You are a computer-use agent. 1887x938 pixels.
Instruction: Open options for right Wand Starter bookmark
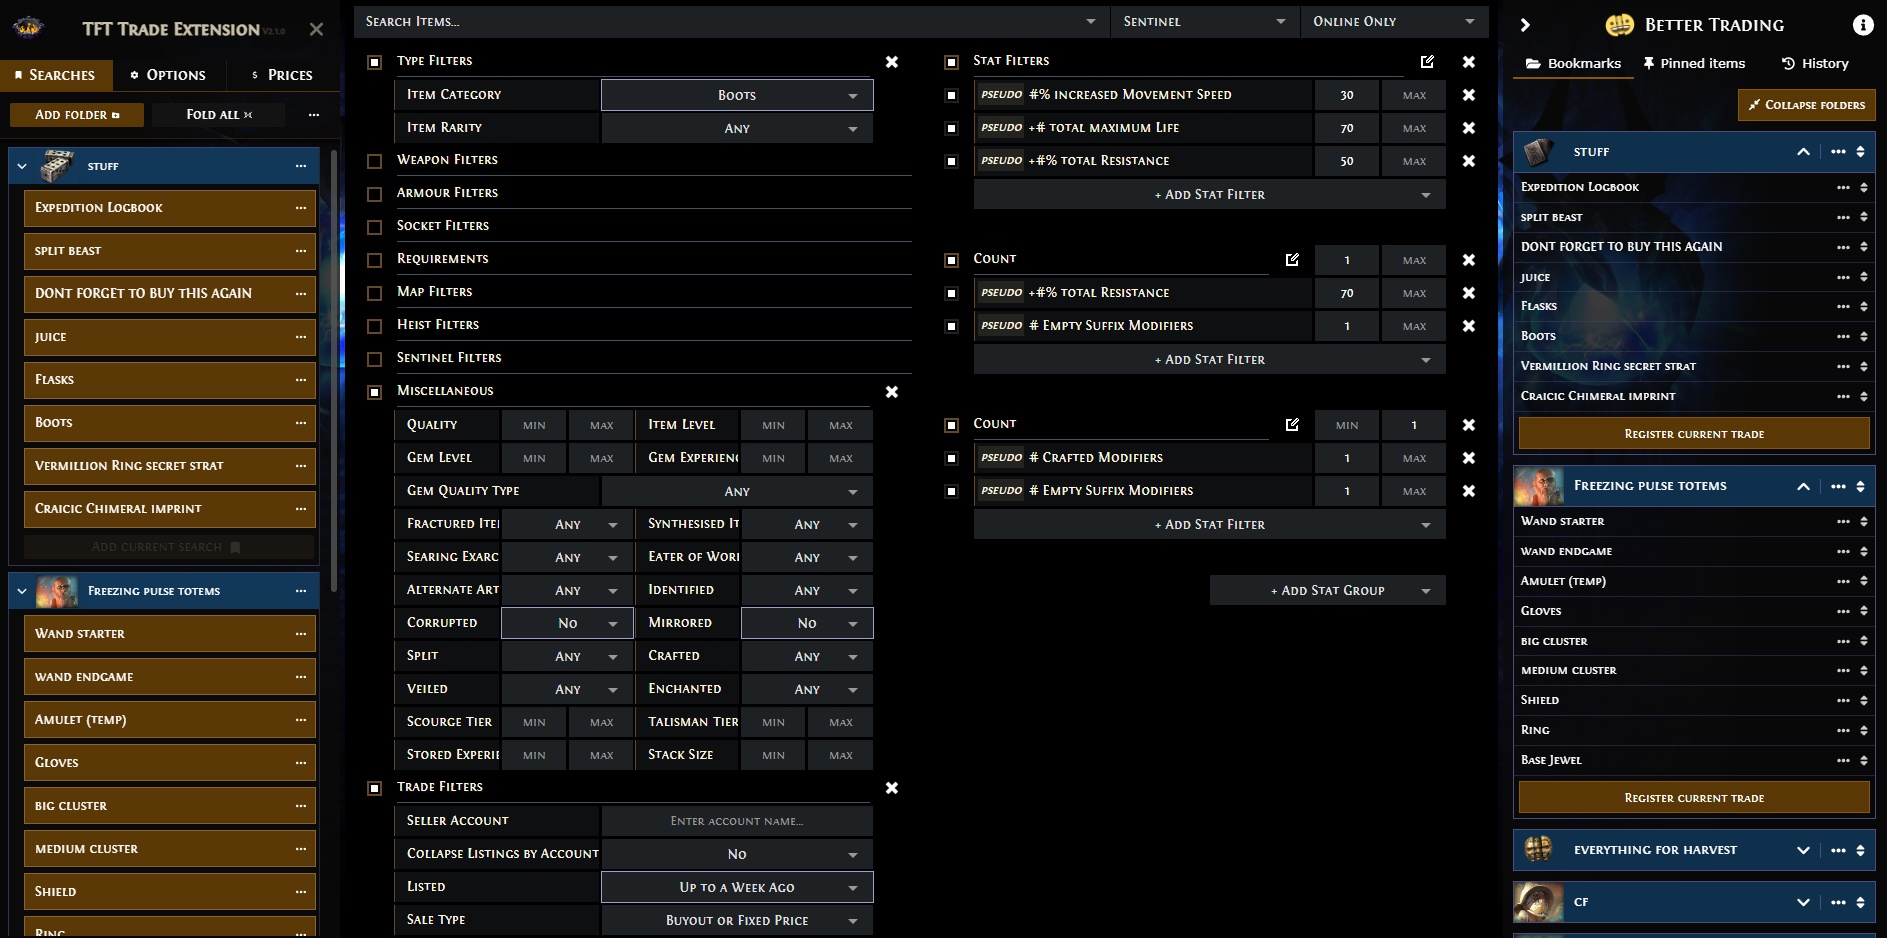(1843, 521)
